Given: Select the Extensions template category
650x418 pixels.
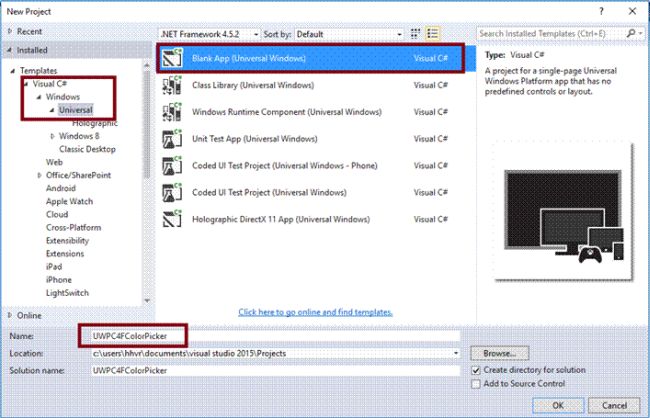Looking at the screenshot, I should point(65,254).
